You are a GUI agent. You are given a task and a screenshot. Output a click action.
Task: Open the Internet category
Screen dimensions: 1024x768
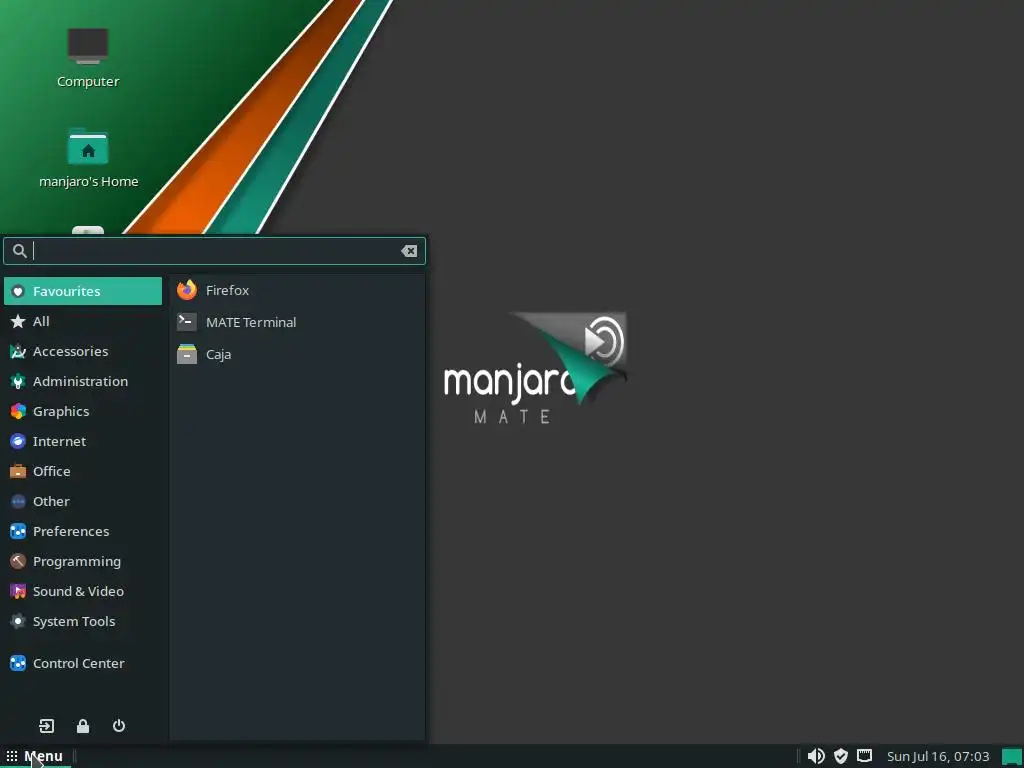pyautogui.click(x=83, y=441)
